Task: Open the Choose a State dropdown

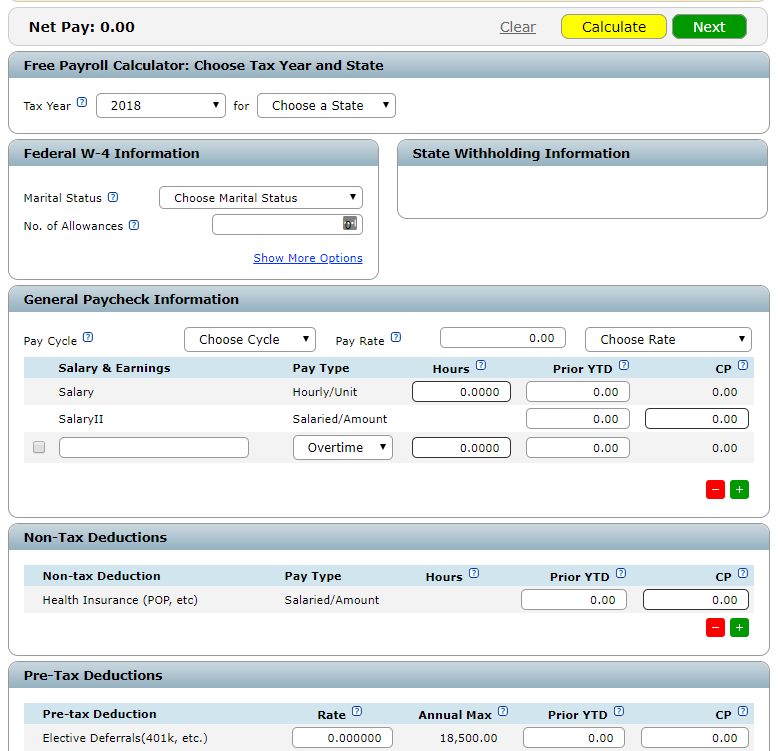Action: [326, 106]
